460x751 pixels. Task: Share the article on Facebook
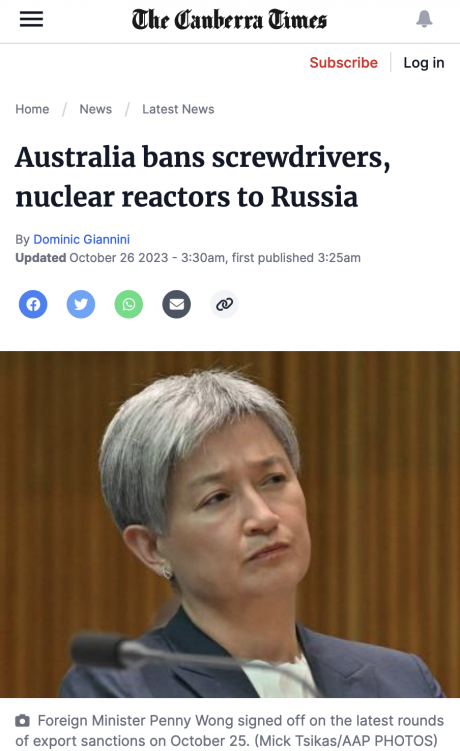click(33, 304)
